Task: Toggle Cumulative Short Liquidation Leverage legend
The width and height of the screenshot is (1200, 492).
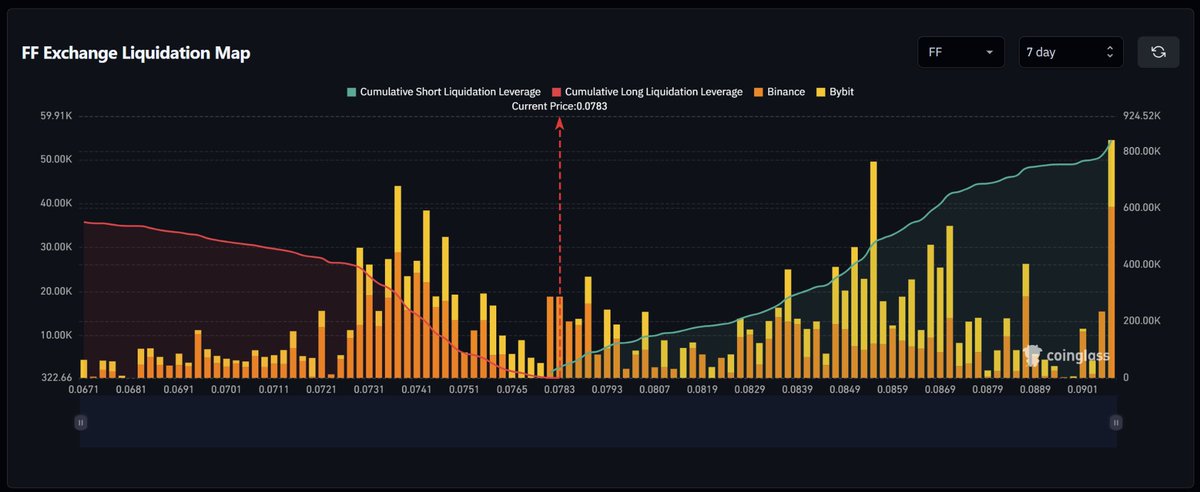Action: point(444,92)
